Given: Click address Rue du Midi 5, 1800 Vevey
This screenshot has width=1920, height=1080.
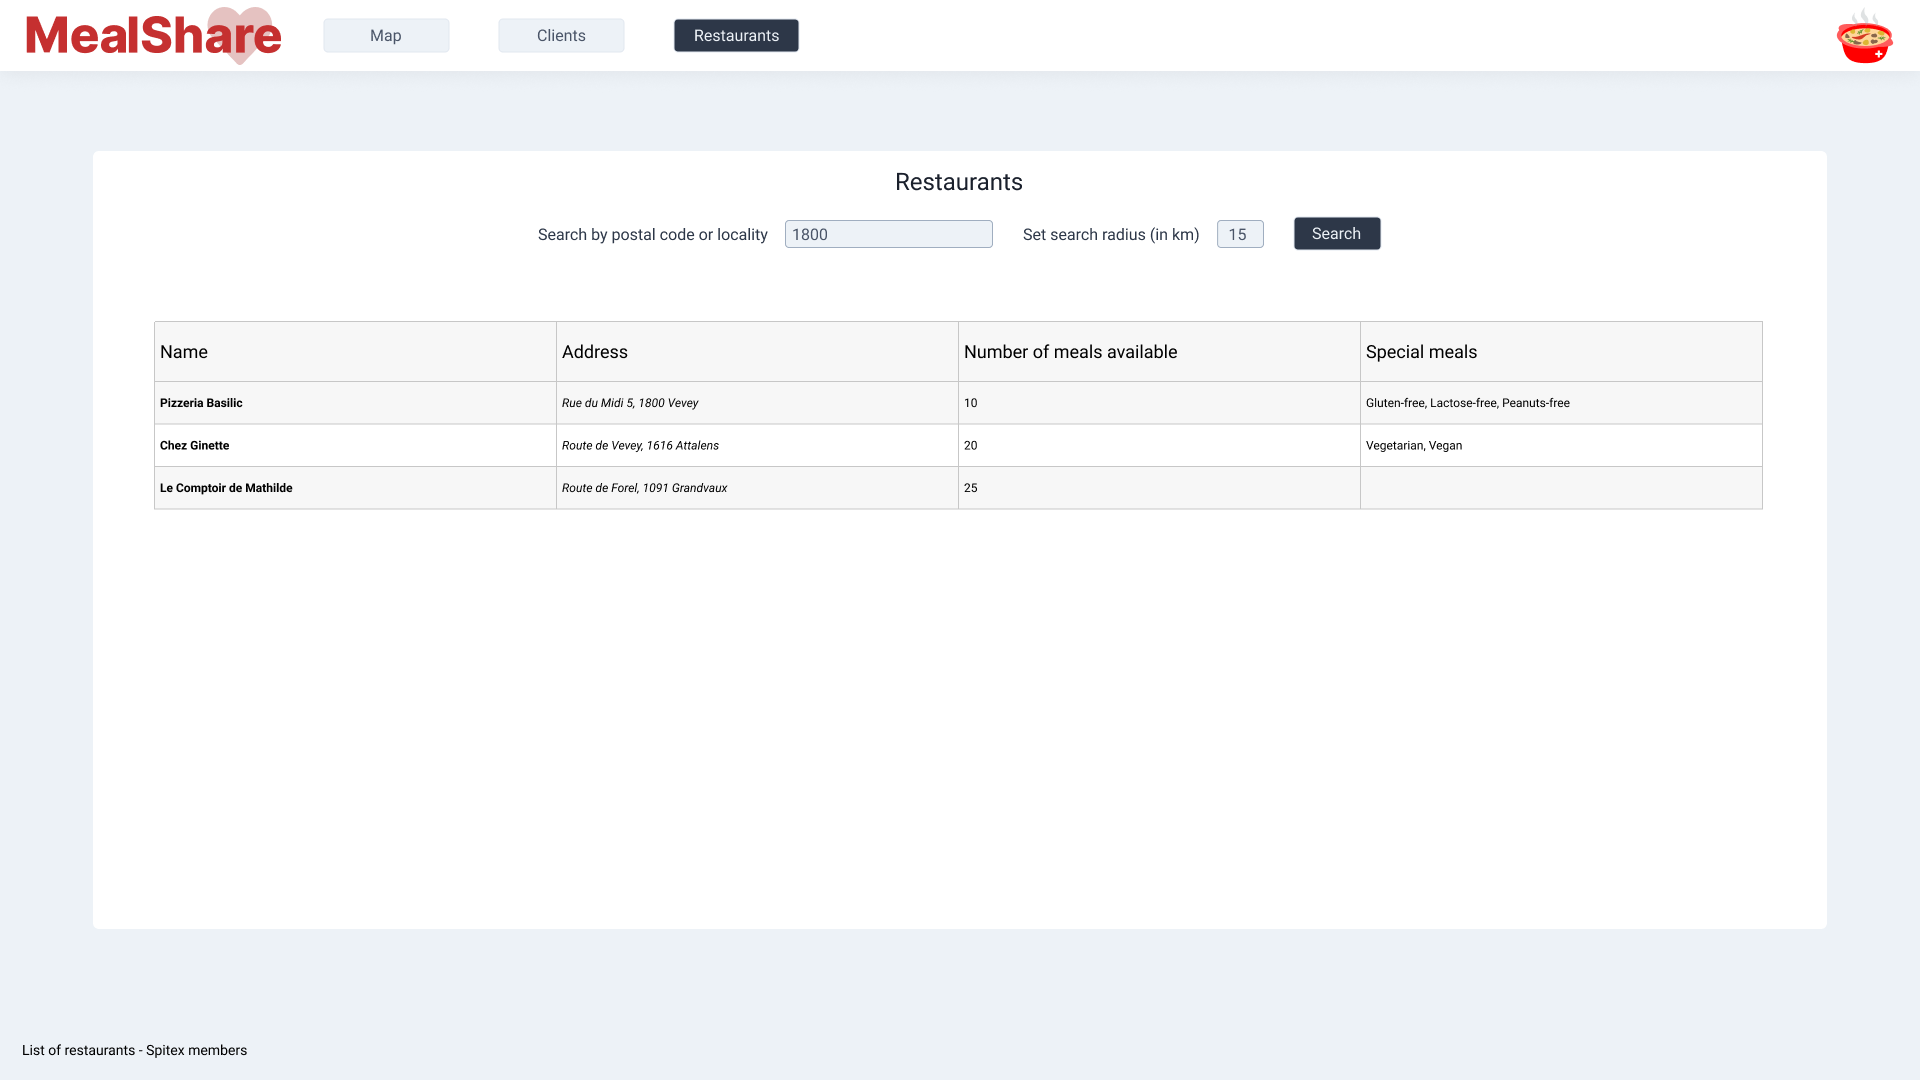Looking at the screenshot, I should [630, 403].
